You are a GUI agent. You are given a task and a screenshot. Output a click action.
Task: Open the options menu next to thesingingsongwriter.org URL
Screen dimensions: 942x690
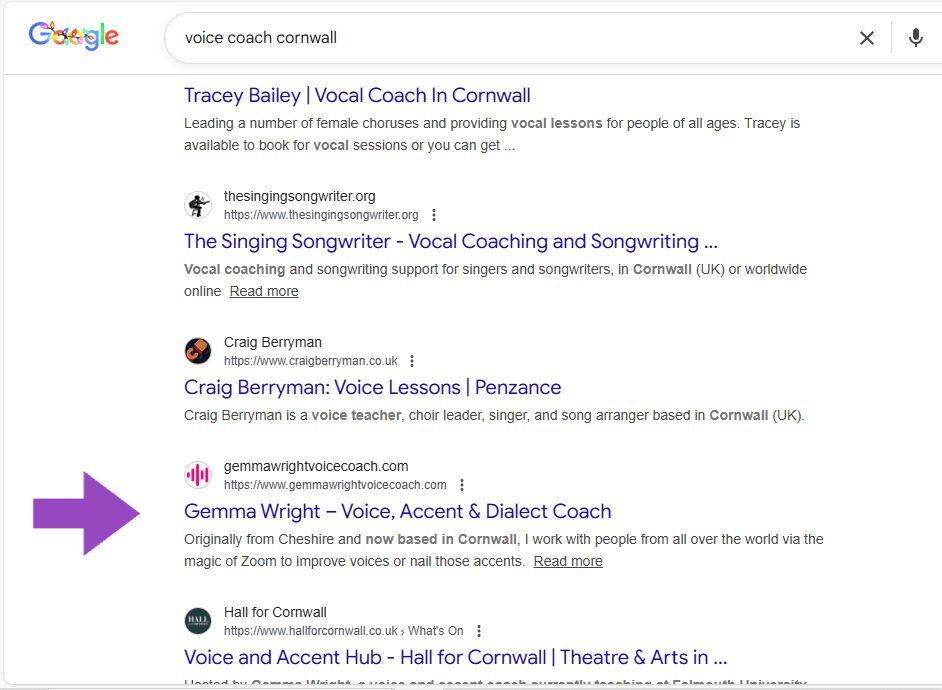pos(434,215)
